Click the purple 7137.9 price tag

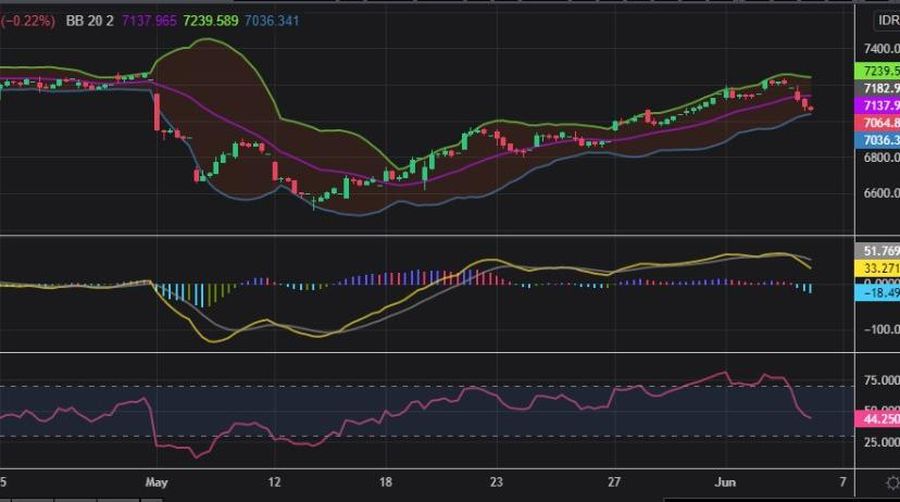(878, 105)
